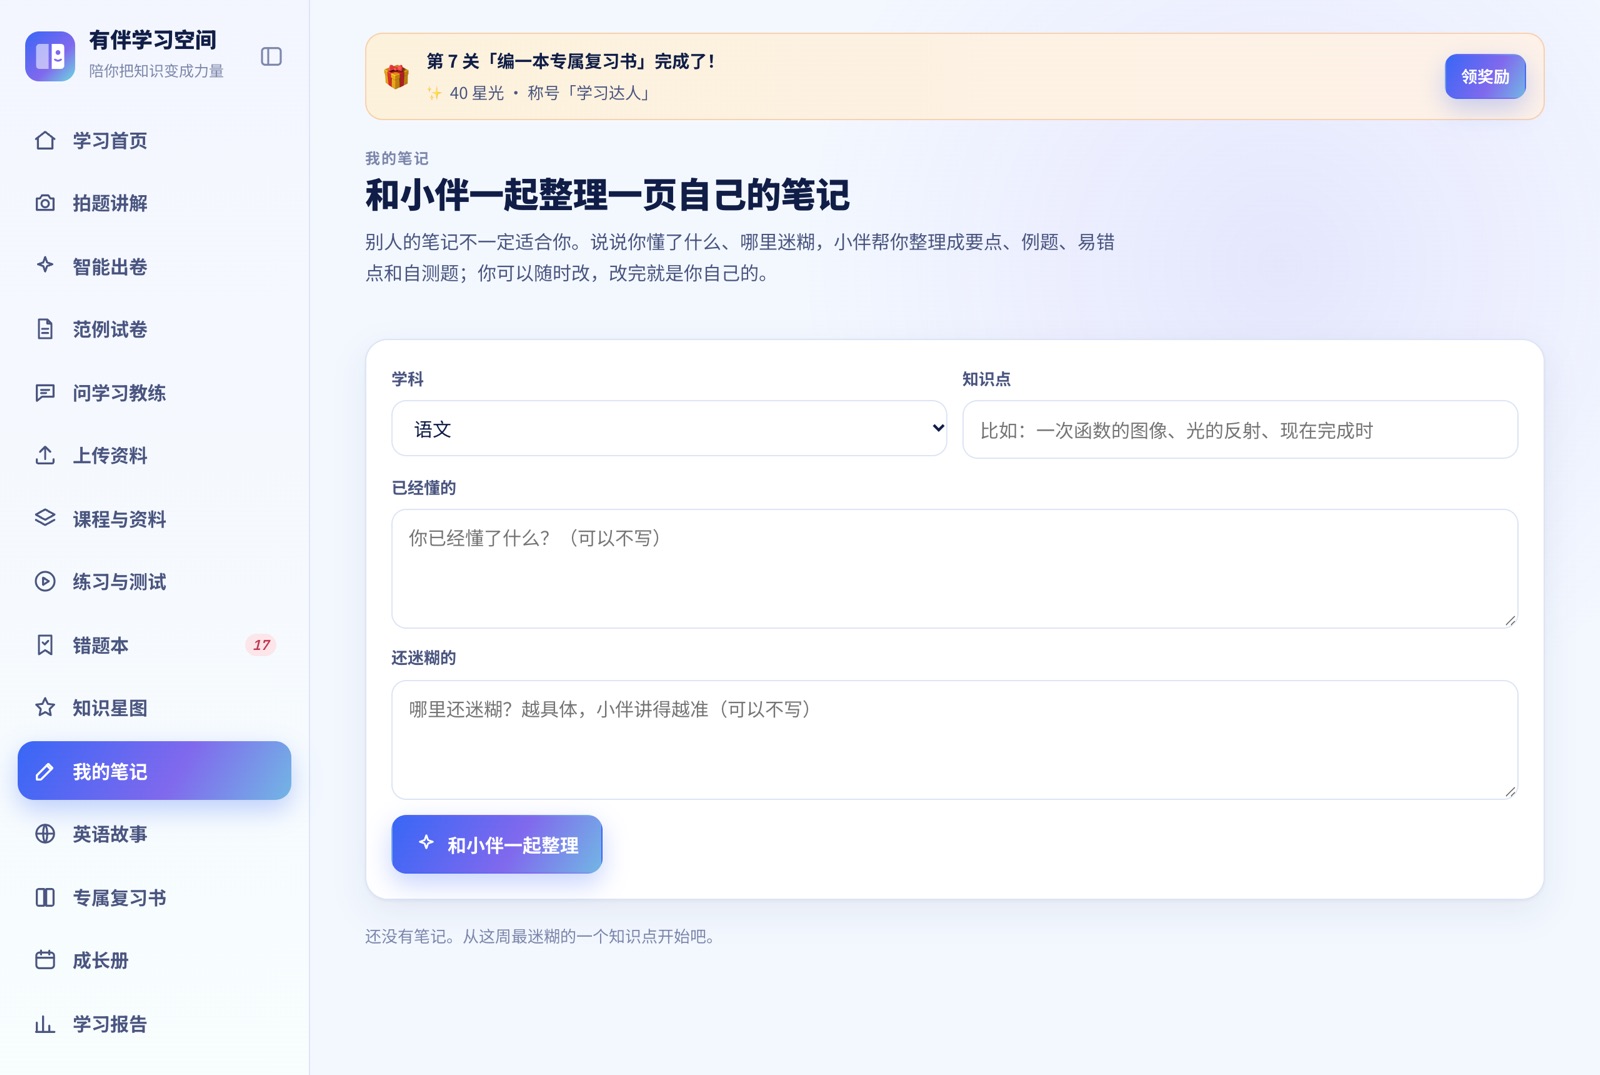Click the pencil icon beside 我的笔记

pyautogui.click(x=45, y=771)
